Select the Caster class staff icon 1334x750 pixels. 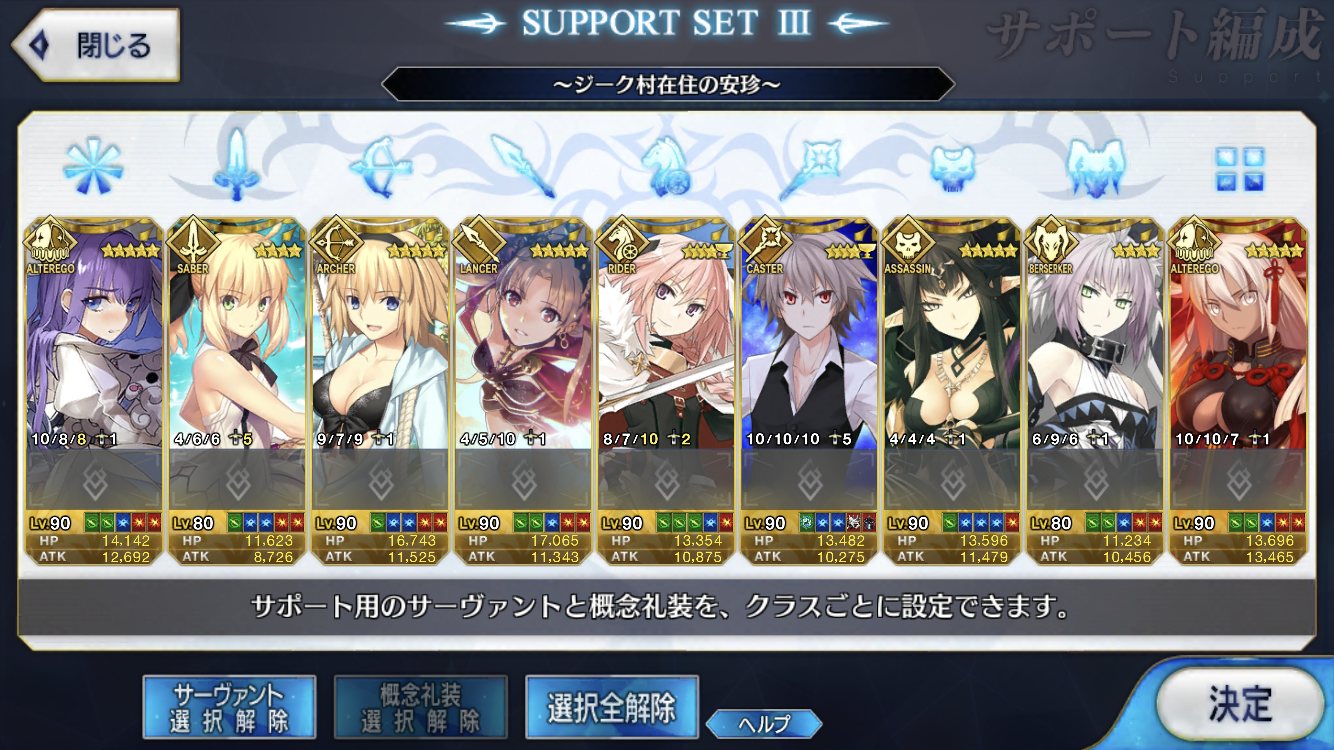(808, 164)
